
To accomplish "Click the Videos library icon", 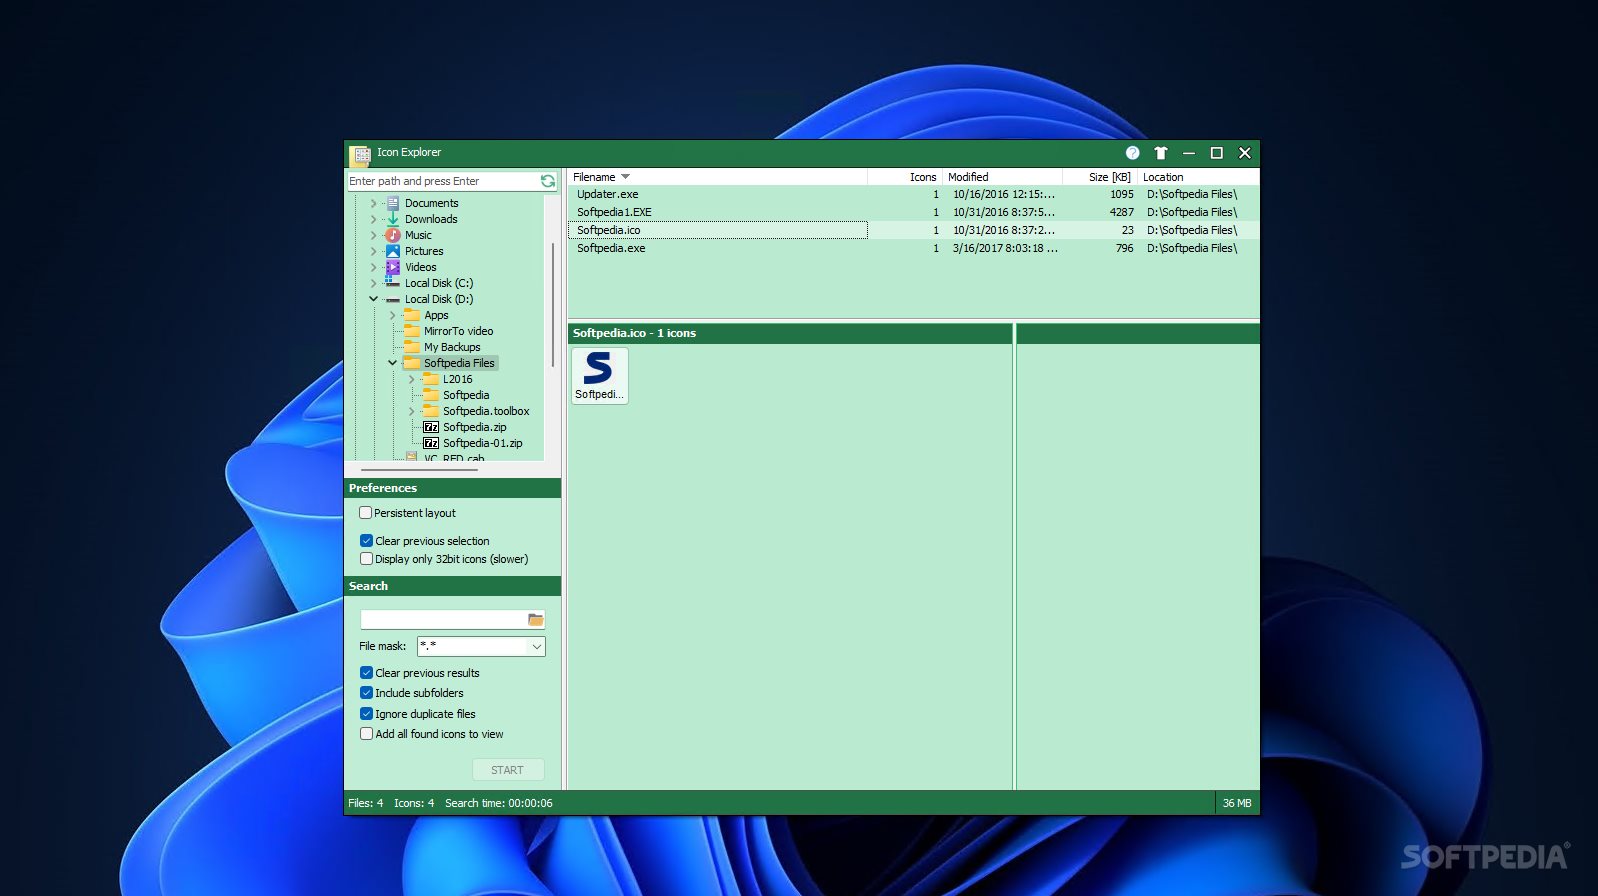I will [x=393, y=267].
